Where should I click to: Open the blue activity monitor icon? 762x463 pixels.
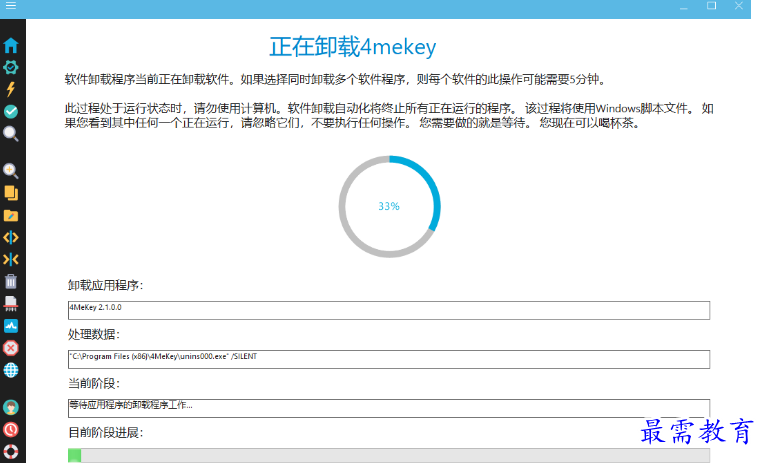11,326
